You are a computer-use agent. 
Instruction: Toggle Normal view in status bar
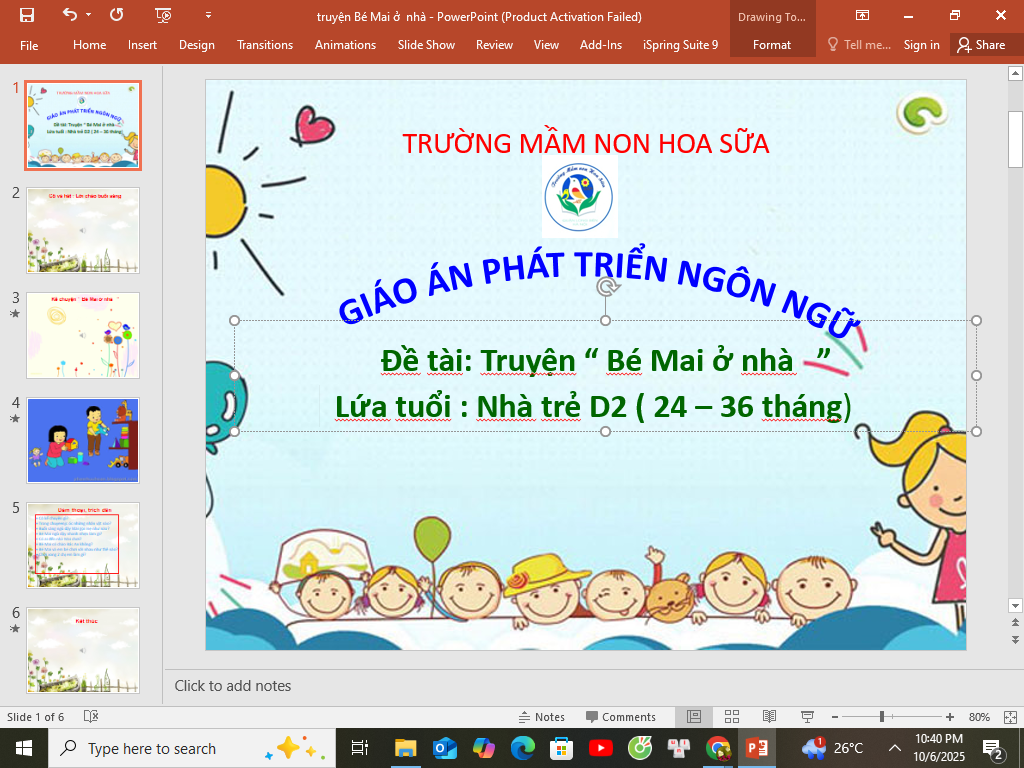pyautogui.click(x=694, y=717)
